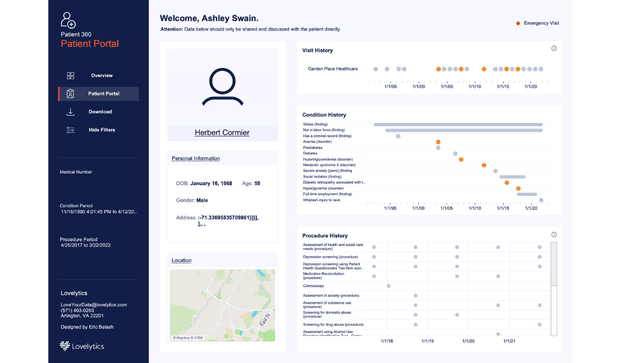
Task: Click the Stress (finding) condition bar
Action: pos(458,125)
